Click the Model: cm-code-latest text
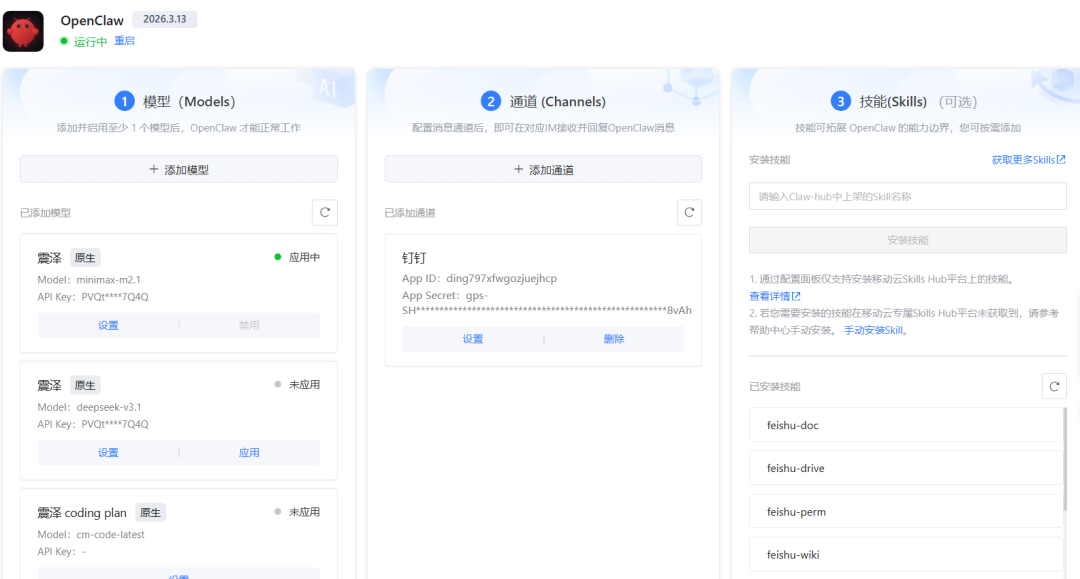The width and height of the screenshot is (1080, 579). (91, 534)
